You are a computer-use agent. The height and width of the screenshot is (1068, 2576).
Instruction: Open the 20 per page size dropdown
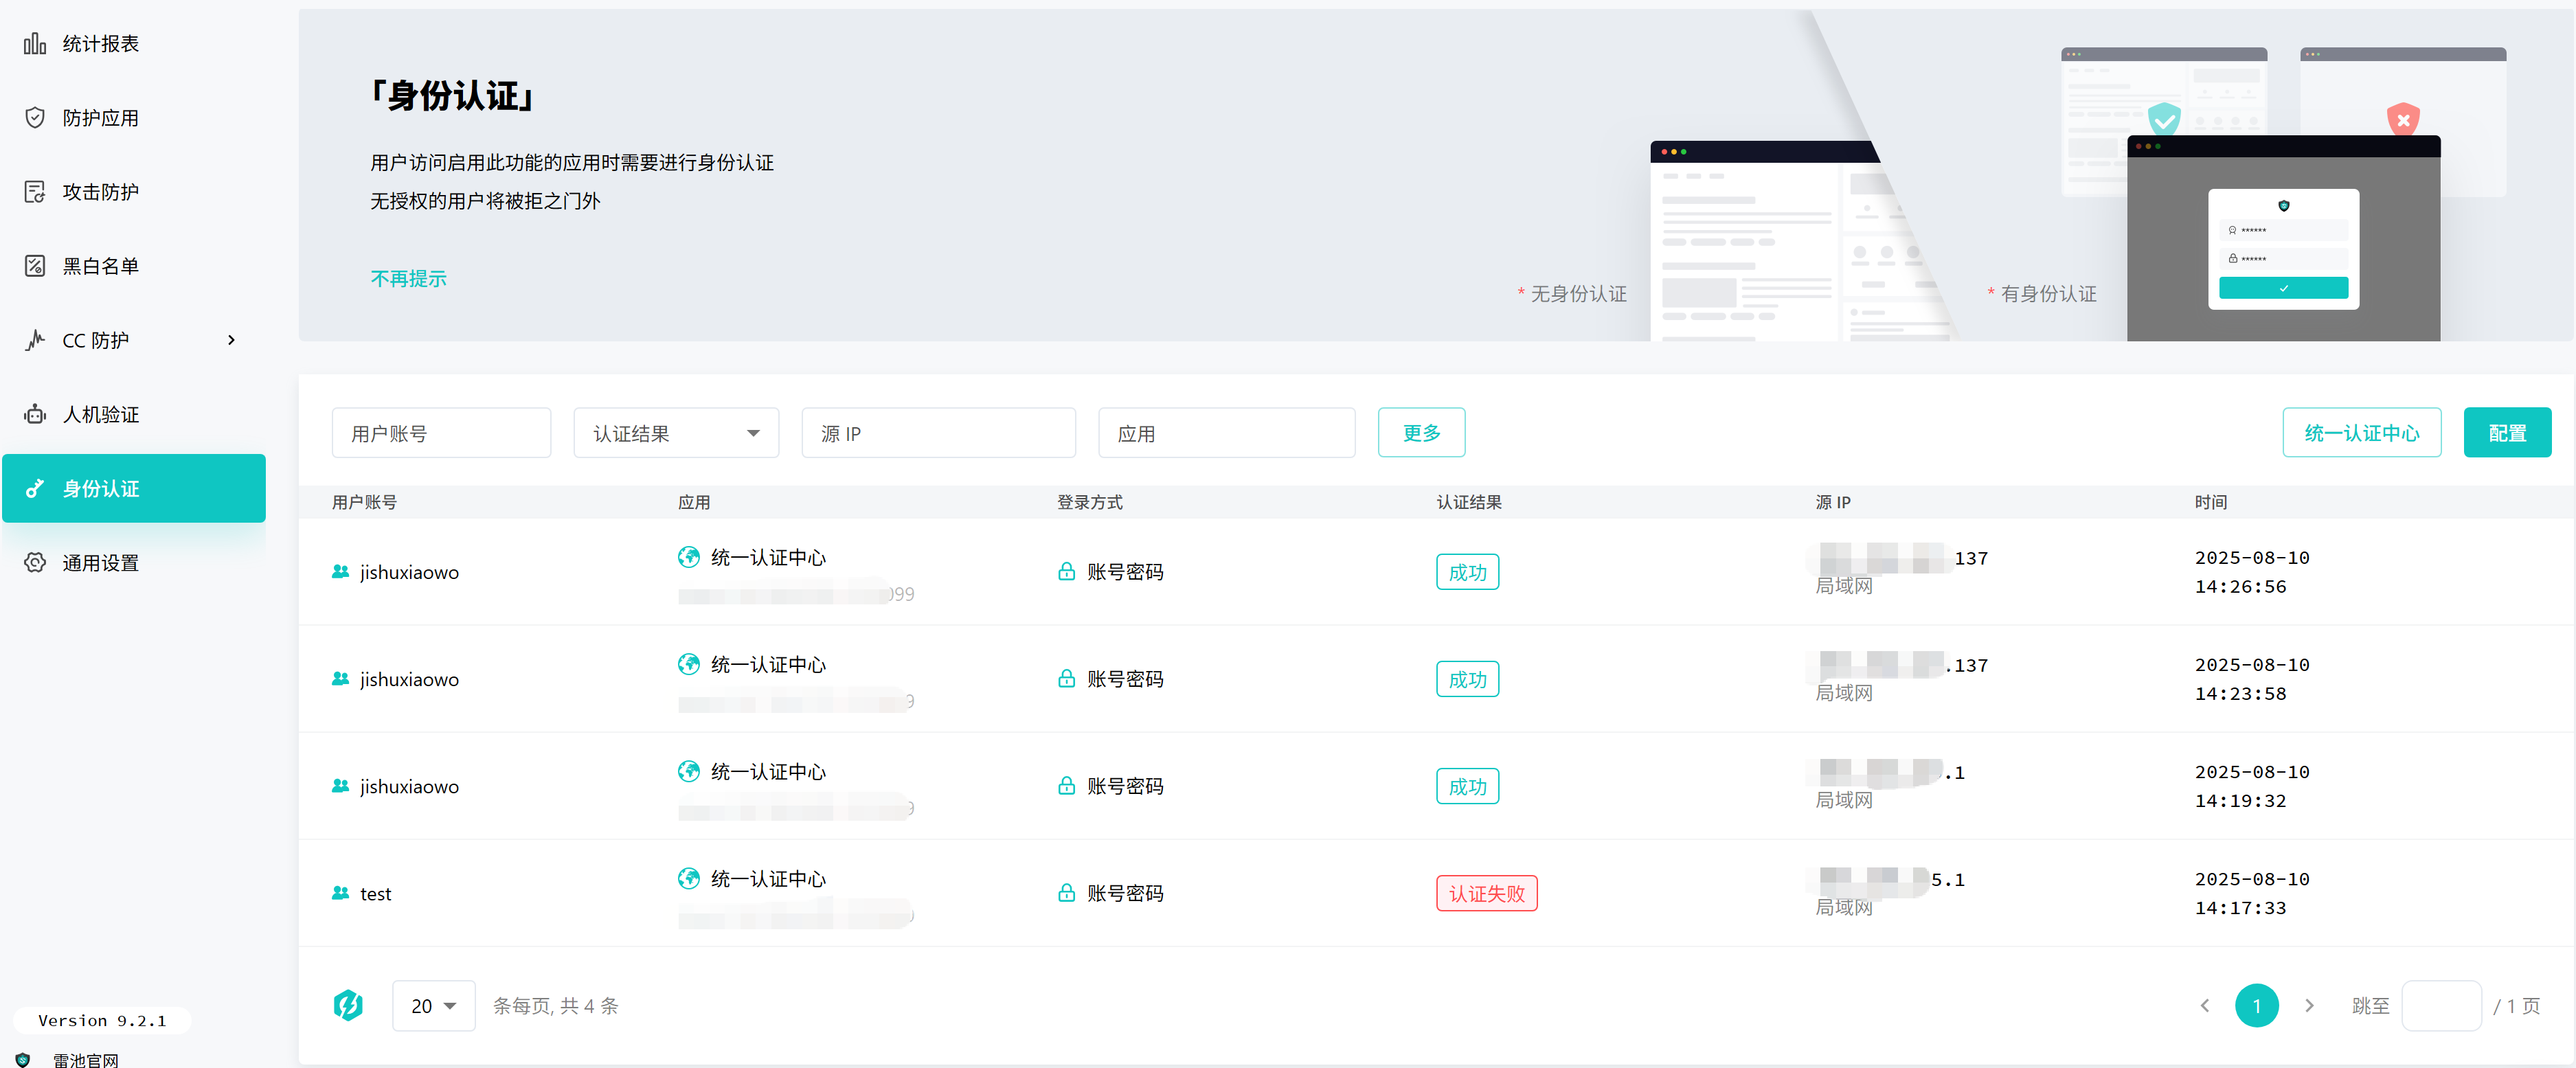tap(433, 1006)
